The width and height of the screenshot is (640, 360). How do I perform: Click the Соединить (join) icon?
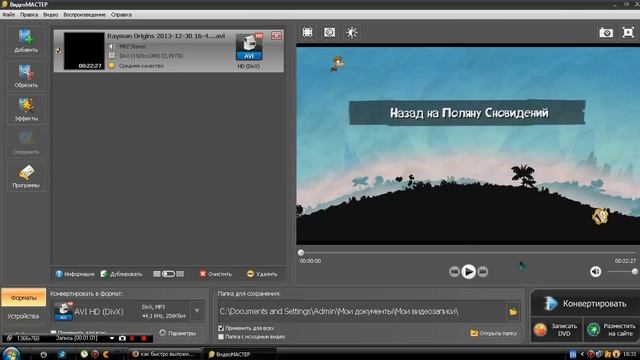(x=26, y=143)
